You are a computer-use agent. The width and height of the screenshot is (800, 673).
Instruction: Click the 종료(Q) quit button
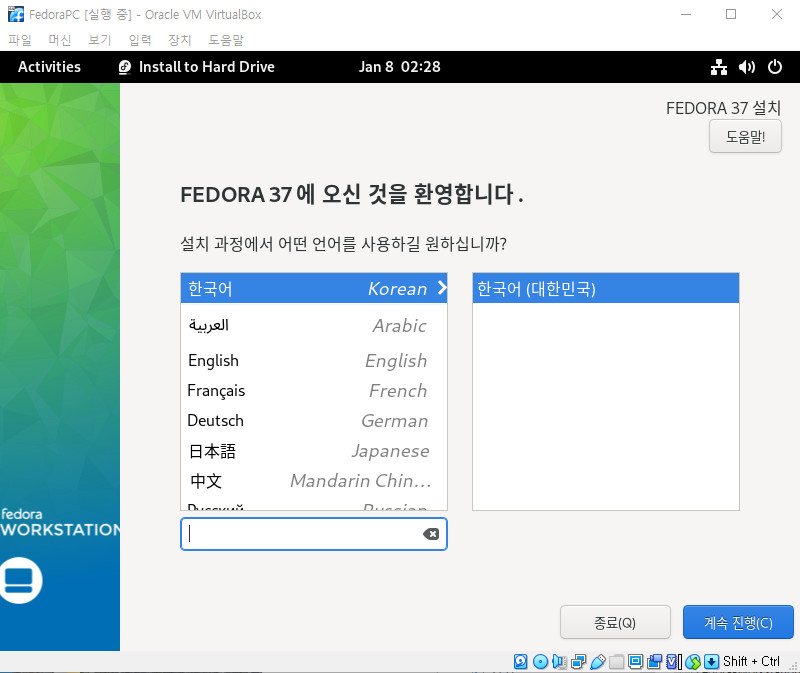[x=615, y=622]
